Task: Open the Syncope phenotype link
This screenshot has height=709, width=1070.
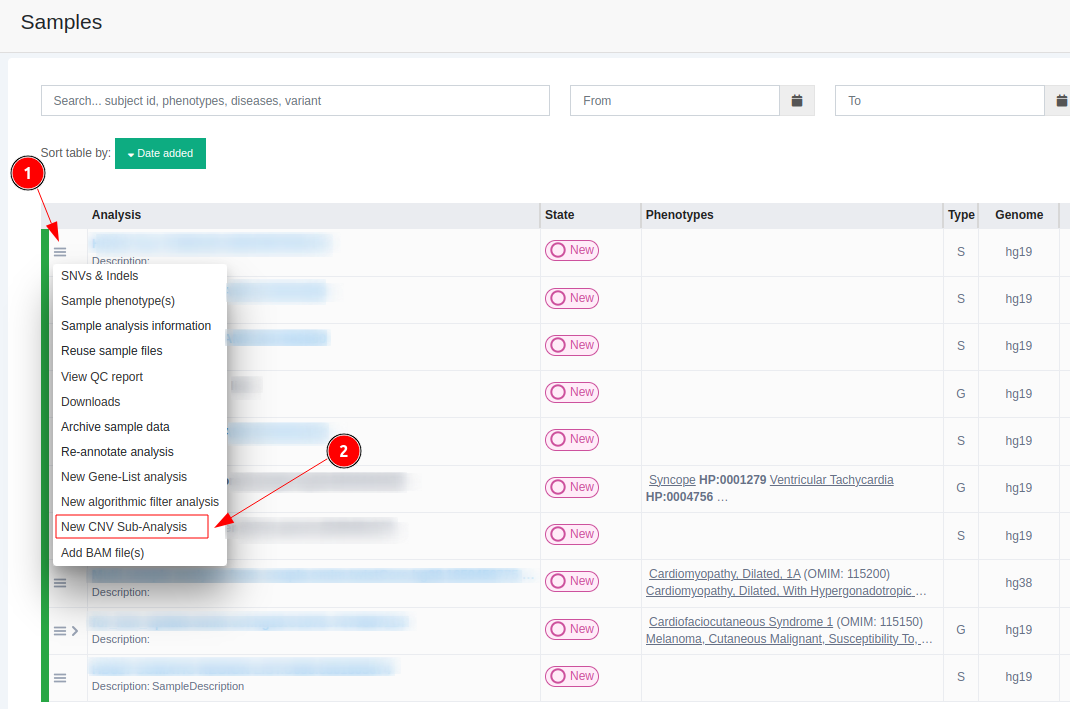Action: (672, 480)
